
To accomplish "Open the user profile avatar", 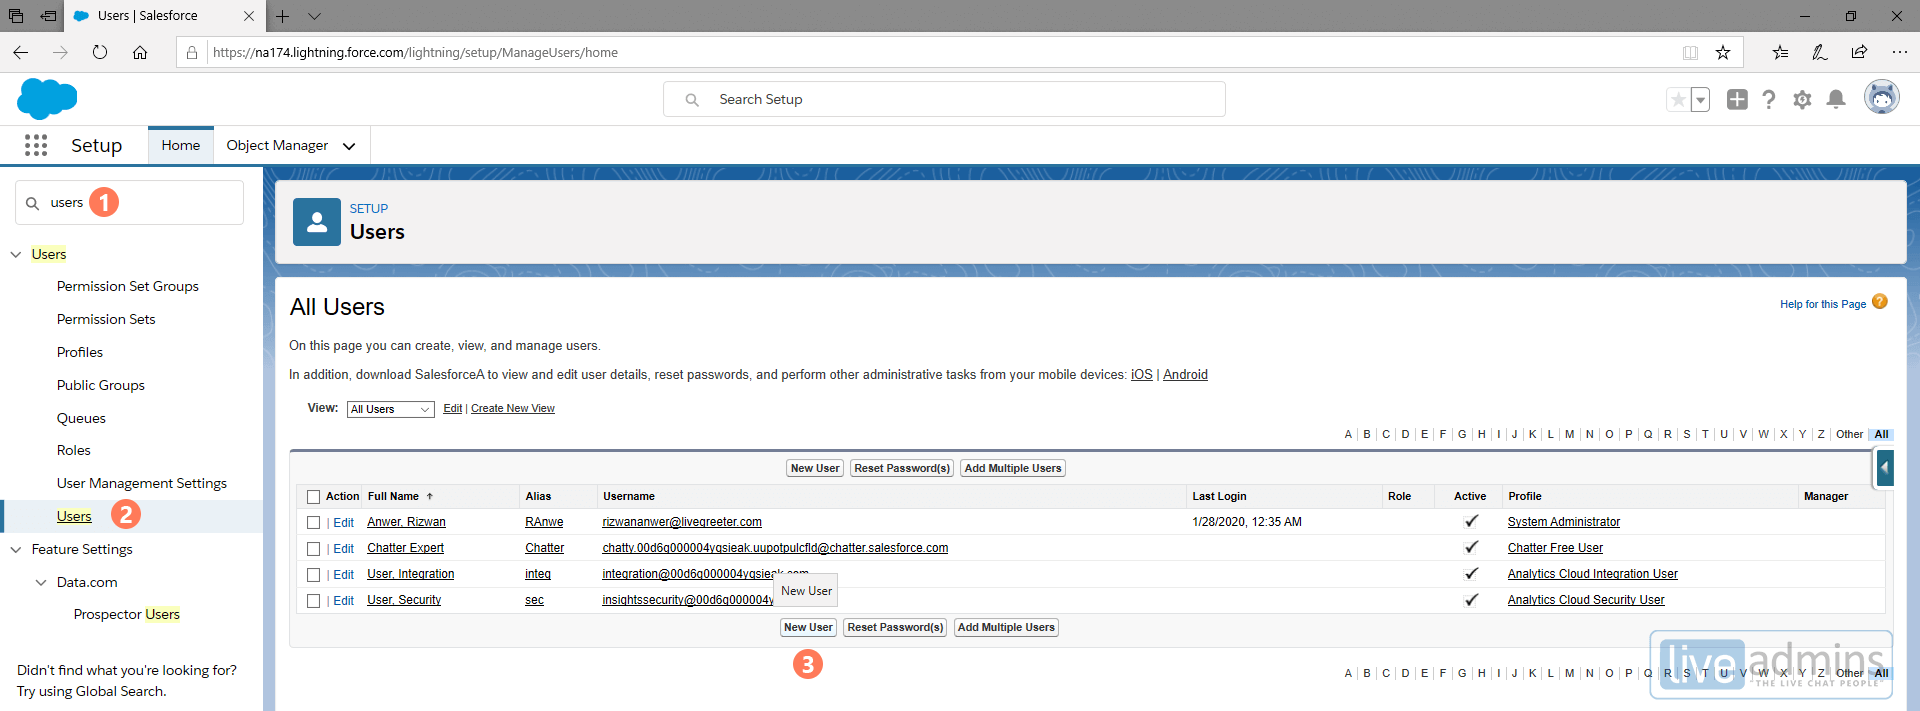I will pyautogui.click(x=1882, y=97).
